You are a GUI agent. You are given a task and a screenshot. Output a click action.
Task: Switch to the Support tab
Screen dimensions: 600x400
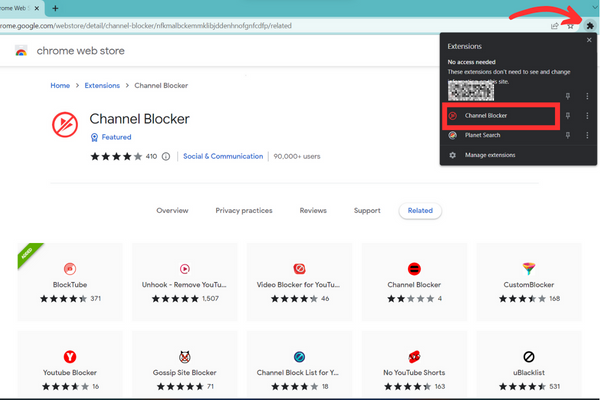click(367, 211)
